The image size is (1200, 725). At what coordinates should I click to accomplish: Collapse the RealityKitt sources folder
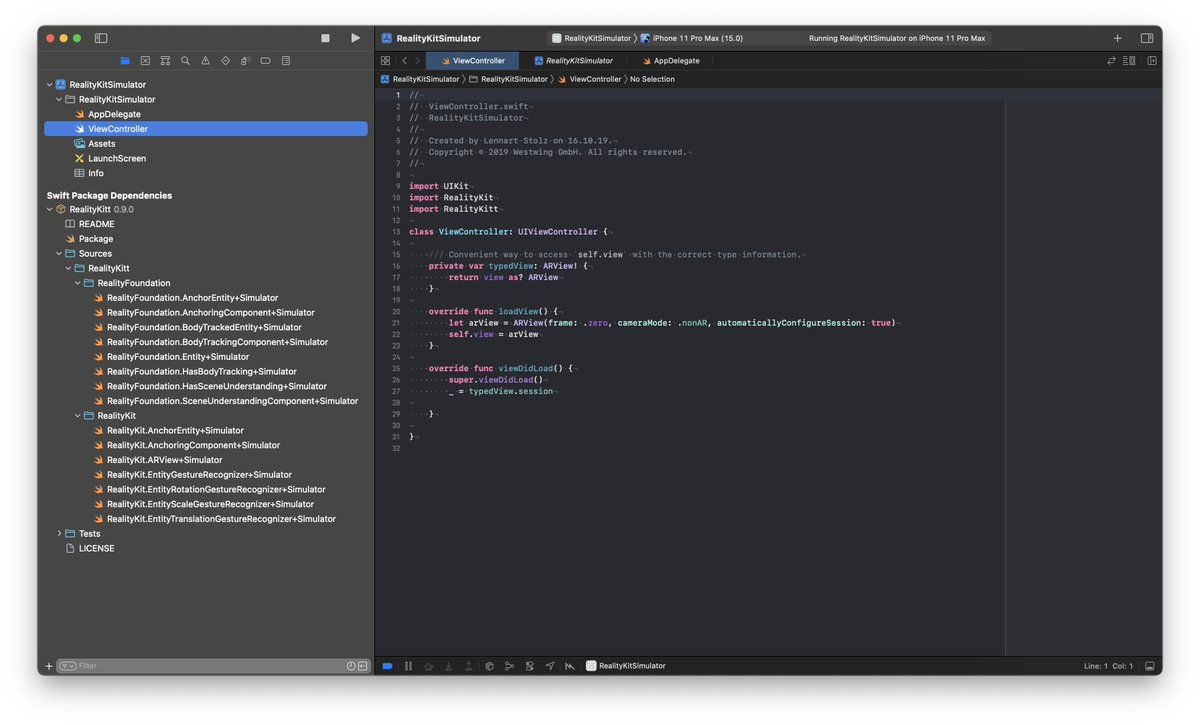[x=68, y=269]
